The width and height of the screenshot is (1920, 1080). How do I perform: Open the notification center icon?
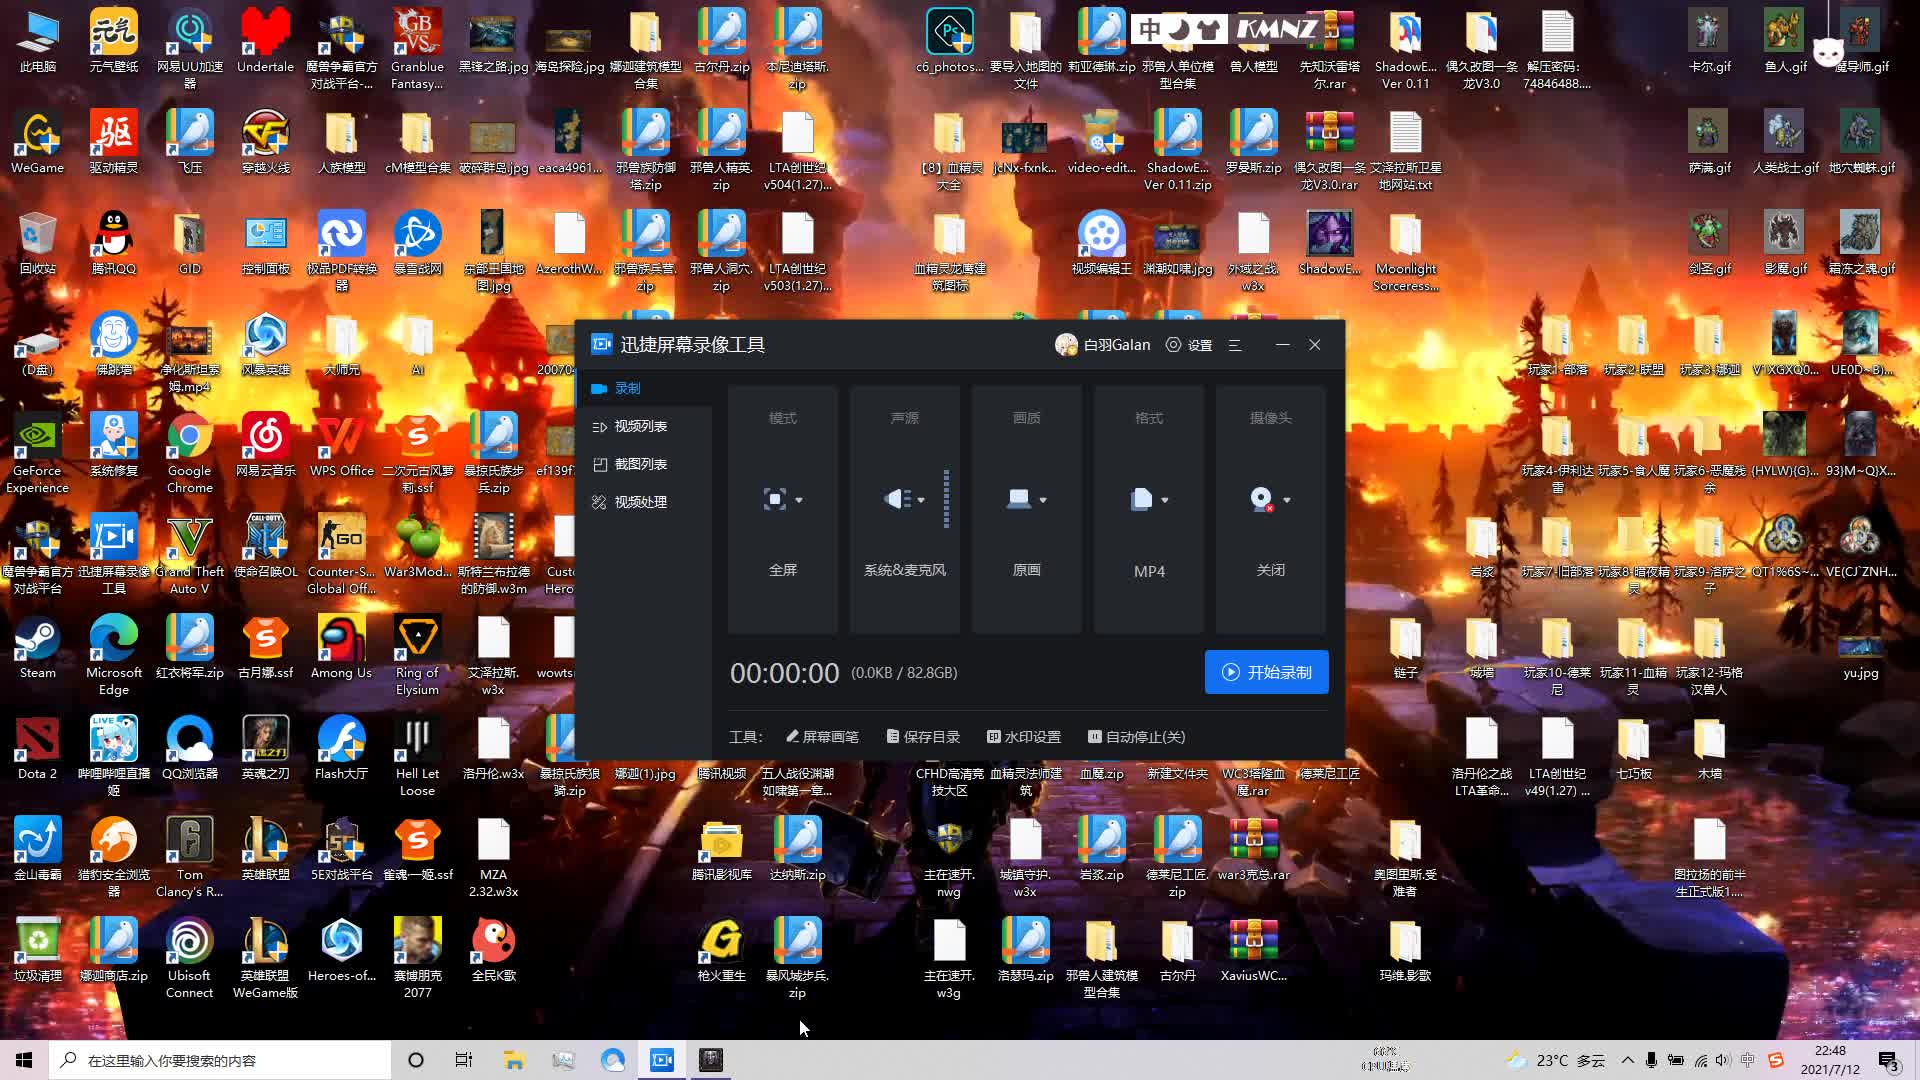click(1889, 1060)
